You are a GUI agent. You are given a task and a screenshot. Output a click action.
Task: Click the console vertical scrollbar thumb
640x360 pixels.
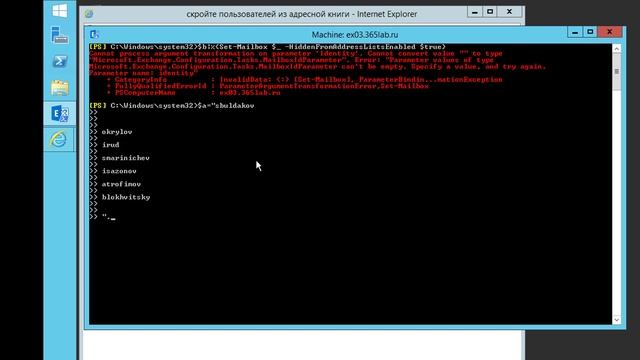click(x=616, y=71)
